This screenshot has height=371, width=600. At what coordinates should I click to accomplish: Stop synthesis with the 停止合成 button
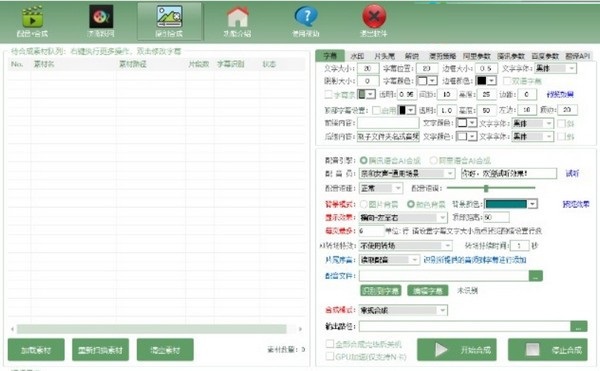tap(547, 350)
